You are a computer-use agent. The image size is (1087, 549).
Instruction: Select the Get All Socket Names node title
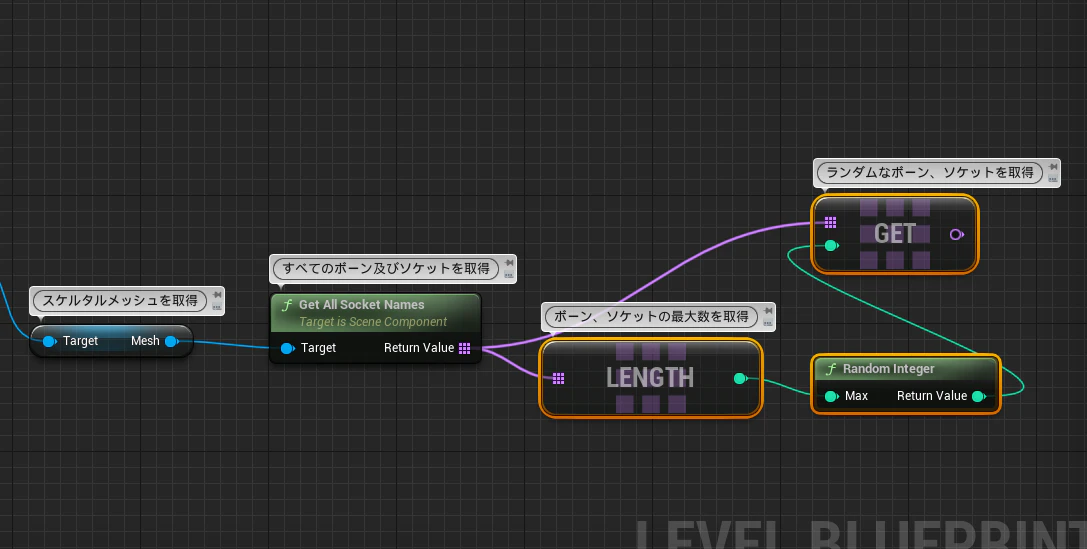361,304
